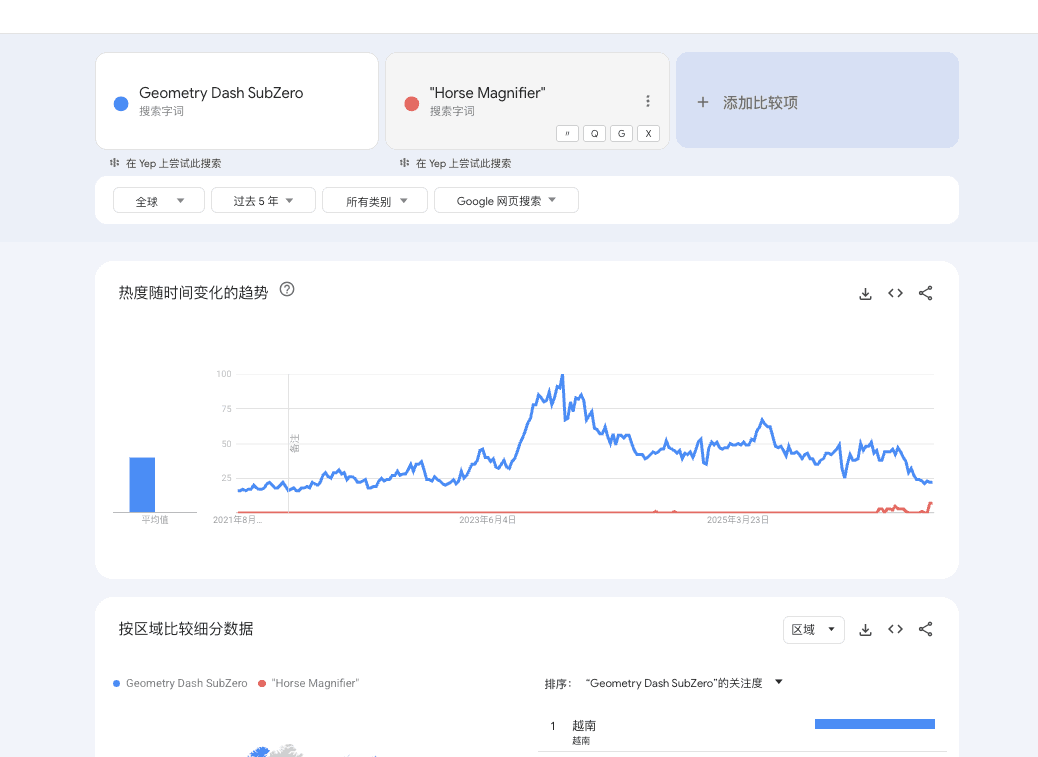Viewport: 1038px width, 757px height.
Task: Click Yep icon under Horse Magnifier card
Action: (404, 163)
